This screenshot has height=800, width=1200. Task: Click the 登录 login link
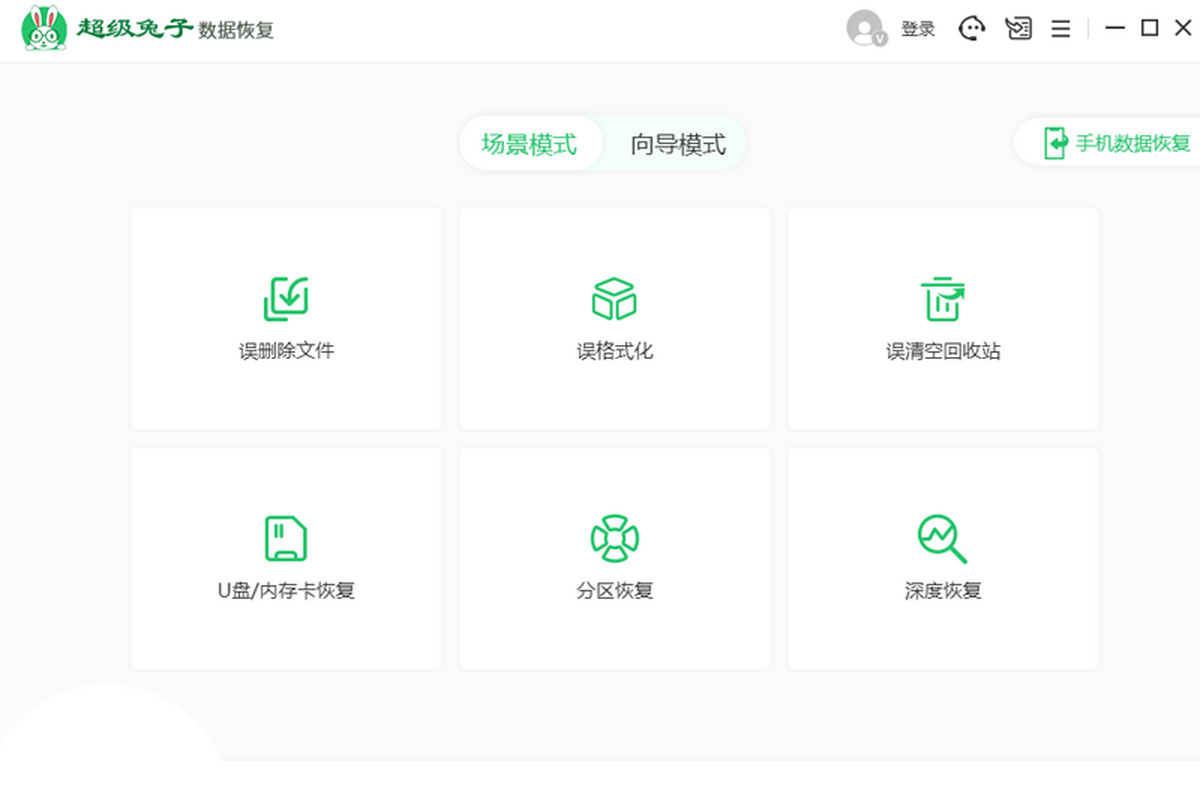[x=919, y=28]
